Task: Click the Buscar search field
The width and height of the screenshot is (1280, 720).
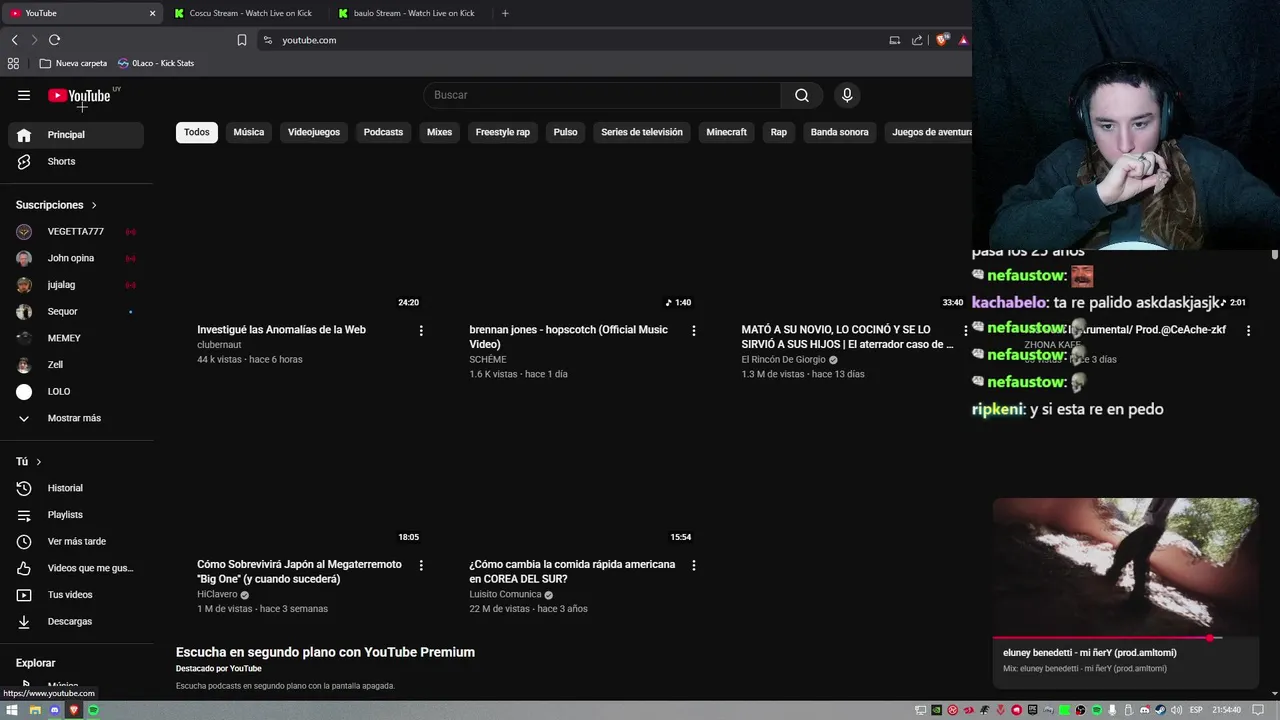Action: tap(602, 95)
